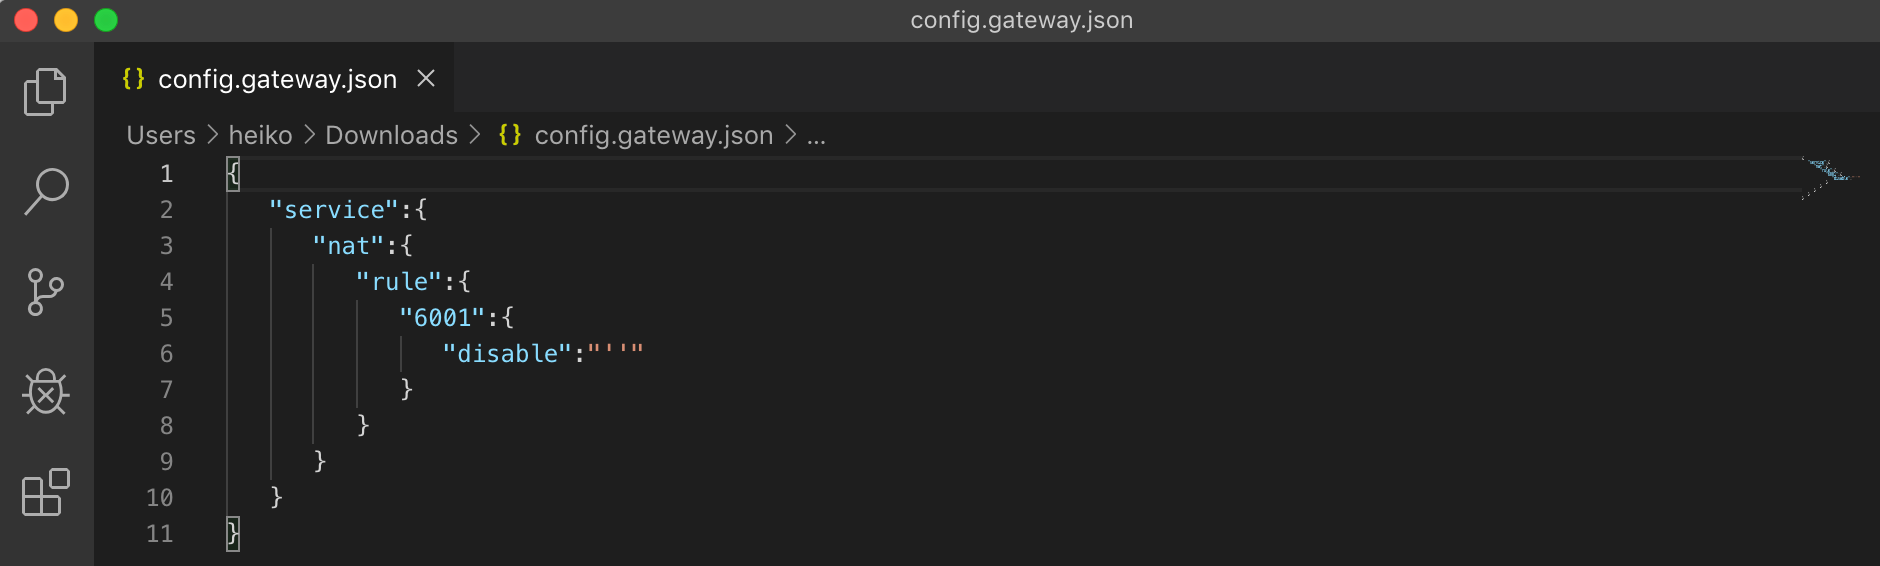Click the "6001" rule key
Image resolution: width=1880 pixels, height=566 pixels.
[442, 318]
